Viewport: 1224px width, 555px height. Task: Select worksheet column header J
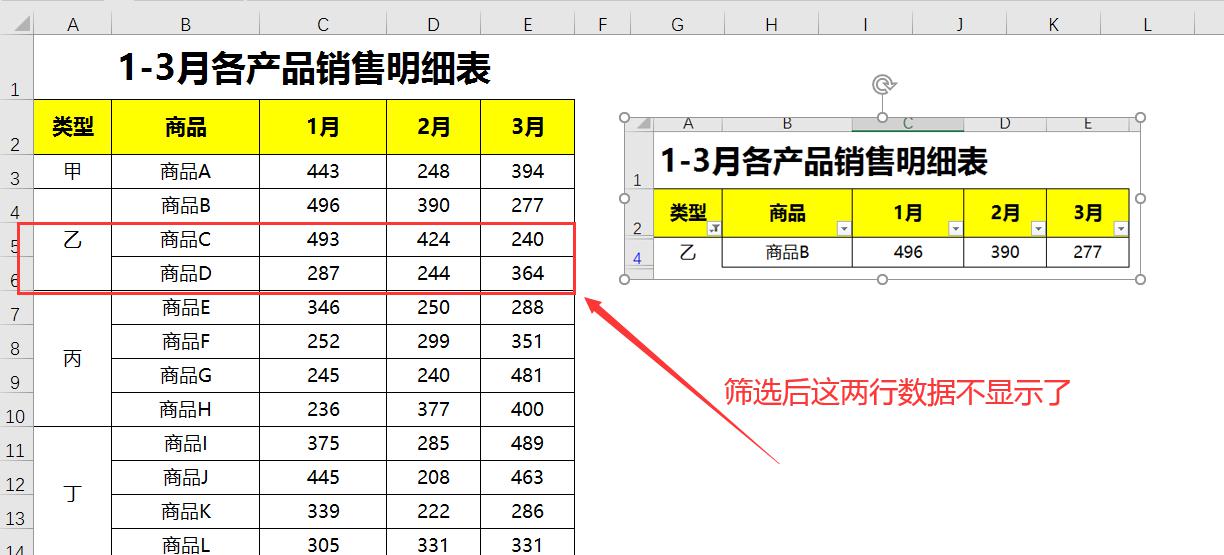point(960,25)
